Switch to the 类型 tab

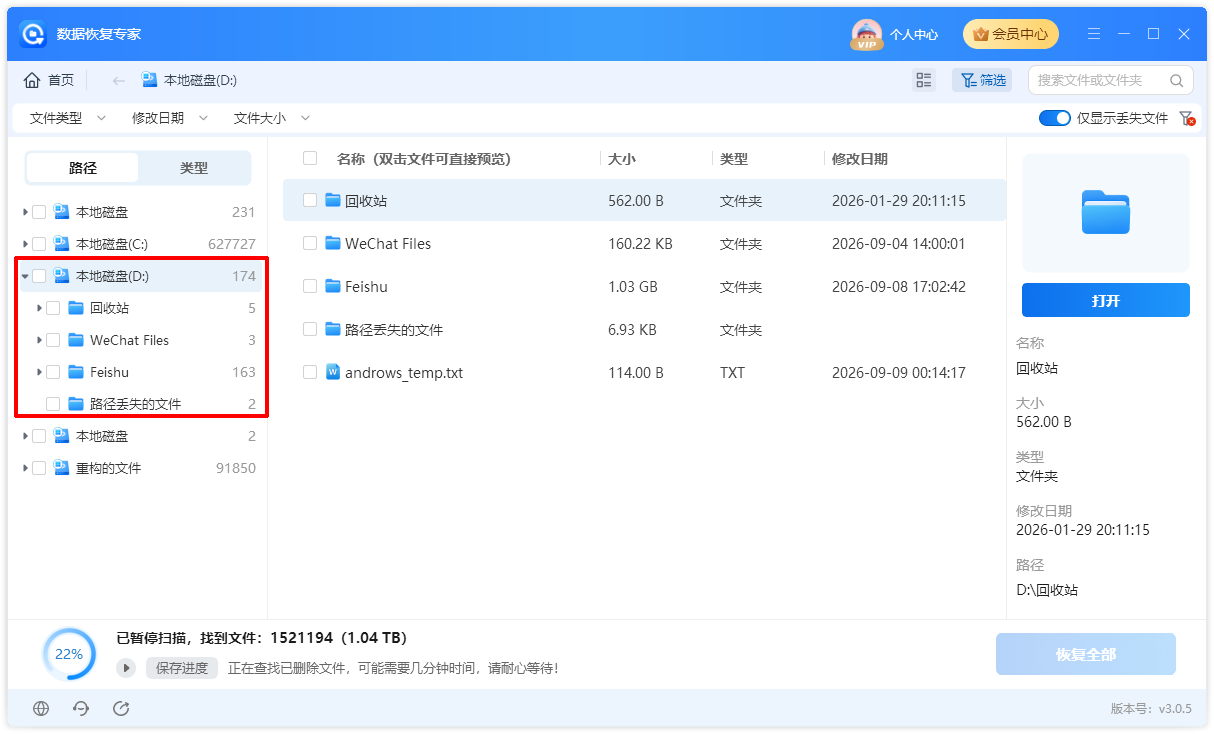point(194,168)
